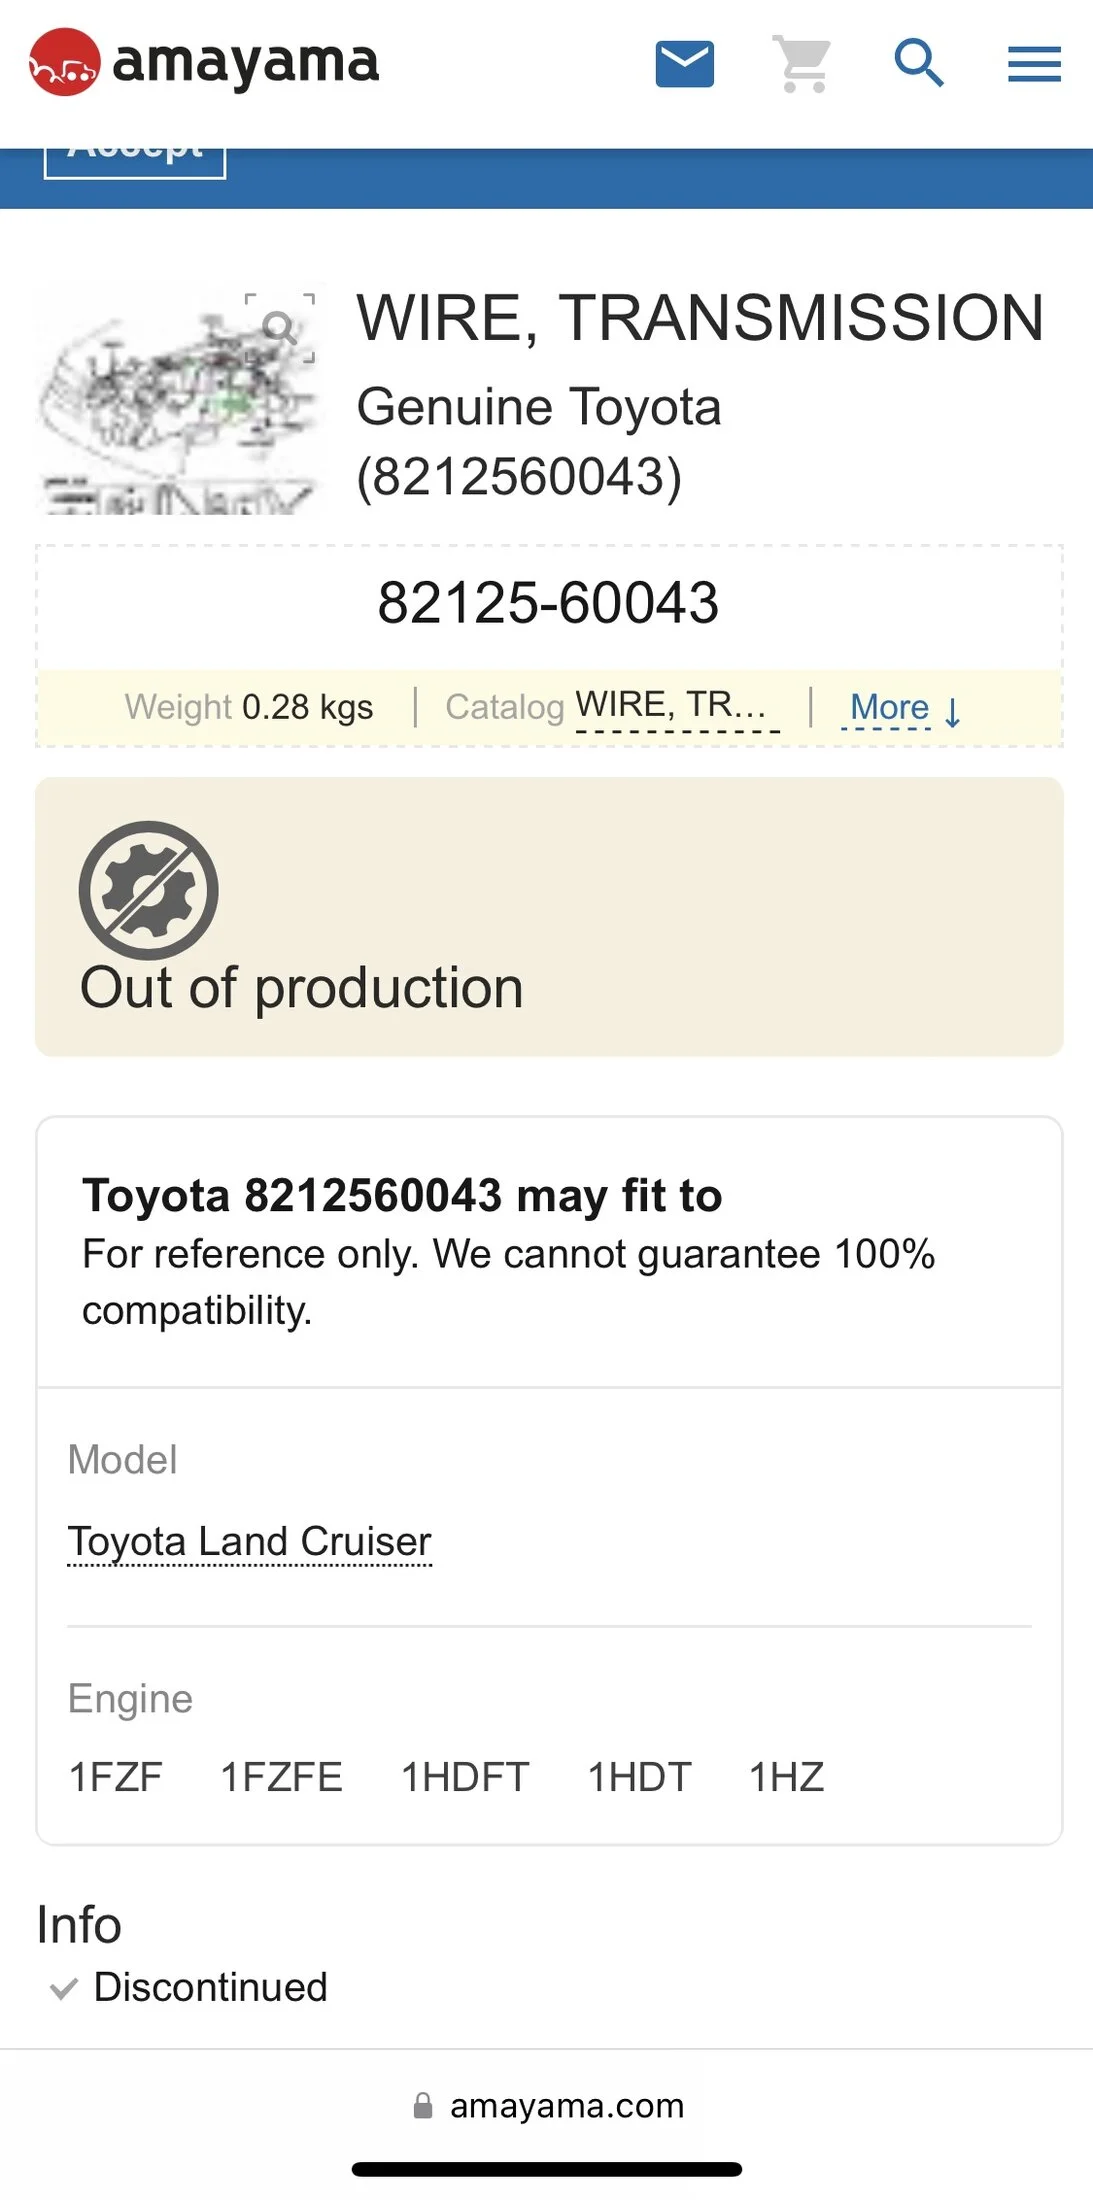Click part number 82125-60043
The image size is (1093, 2200).
548,603
